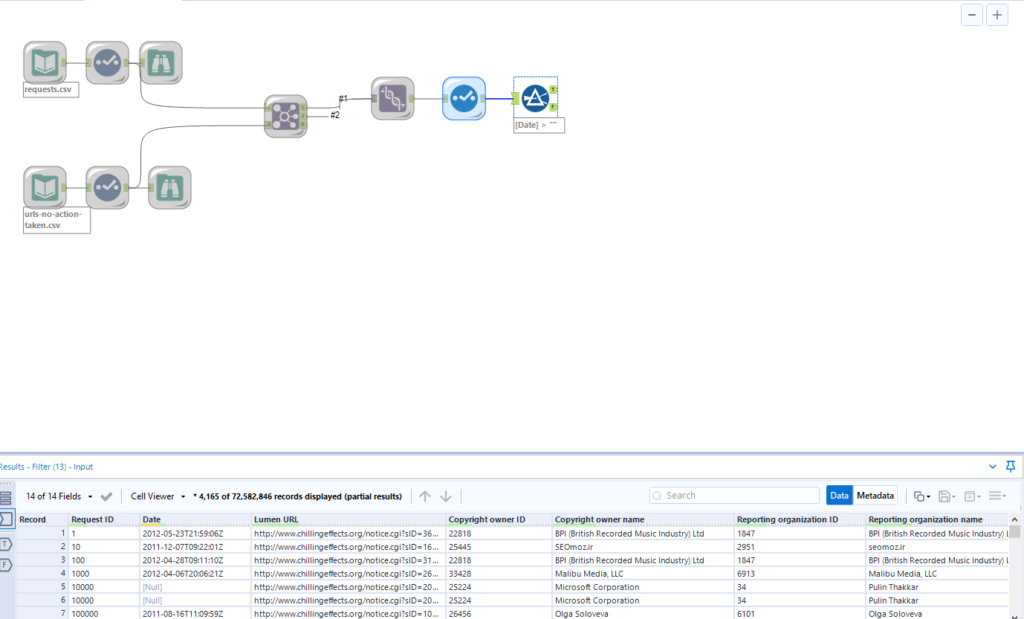The height and width of the screenshot is (619, 1024).
Task: Select the Input Data tool labeled urls-no-action-taken.csv
Action: click(44, 187)
